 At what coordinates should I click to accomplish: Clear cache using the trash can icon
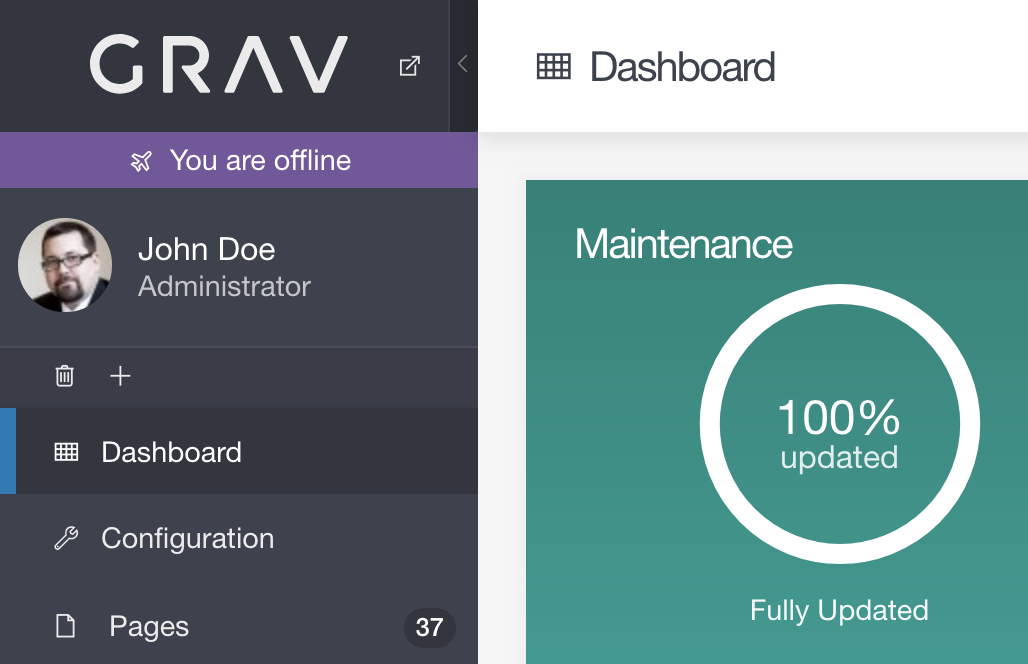click(65, 376)
